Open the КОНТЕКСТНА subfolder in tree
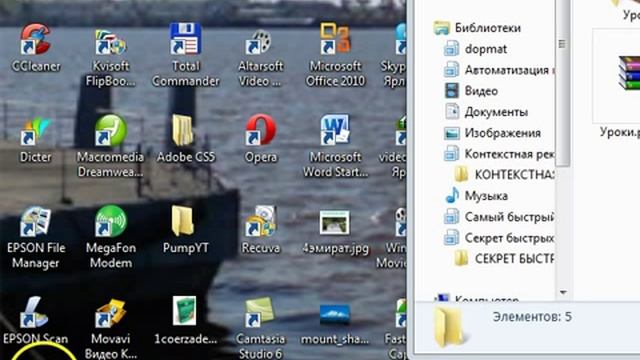Viewport: 640px width, 360px height. tap(504, 175)
